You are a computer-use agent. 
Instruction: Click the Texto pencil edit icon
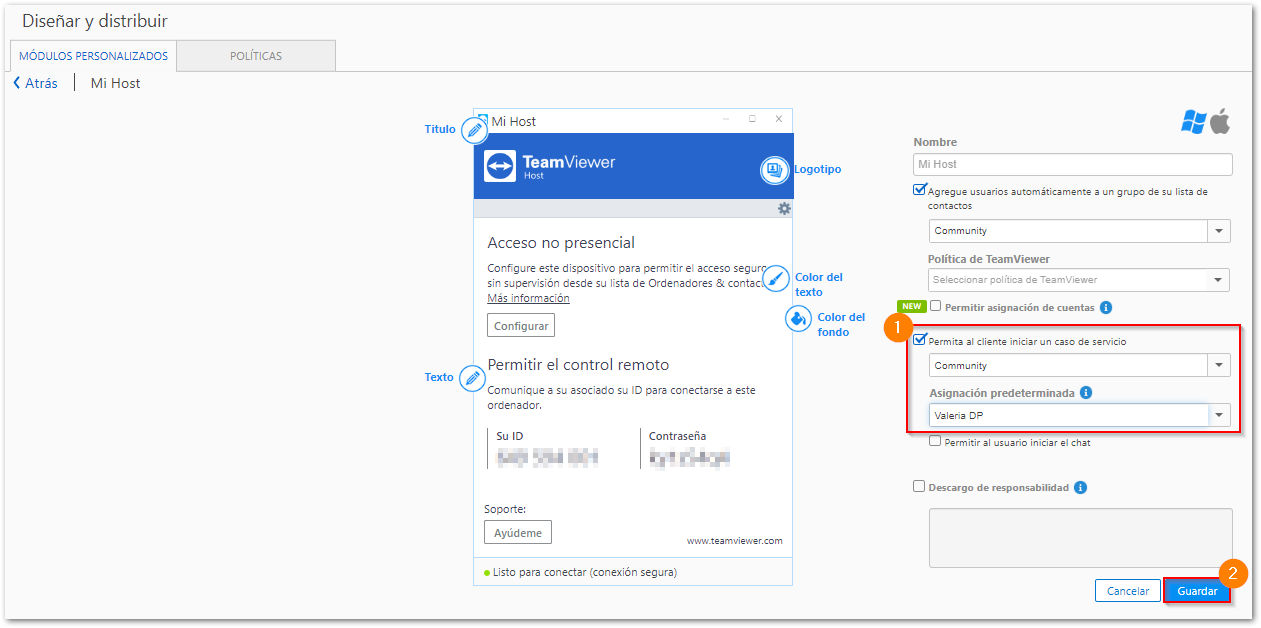click(x=472, y=378)
